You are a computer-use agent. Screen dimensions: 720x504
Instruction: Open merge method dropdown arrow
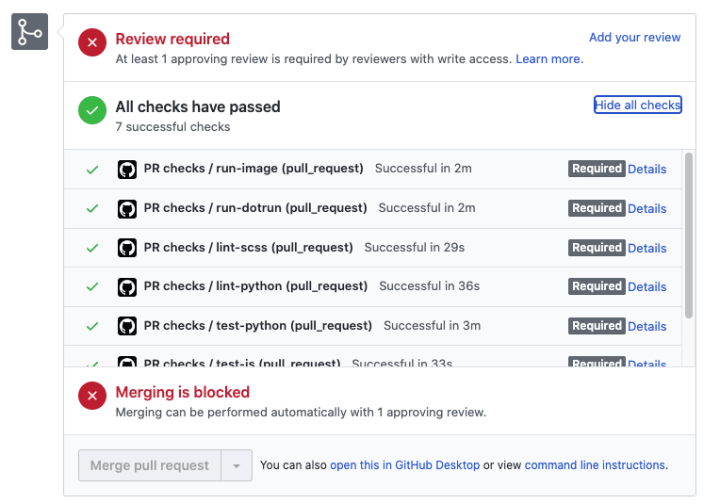pos(237,465)
